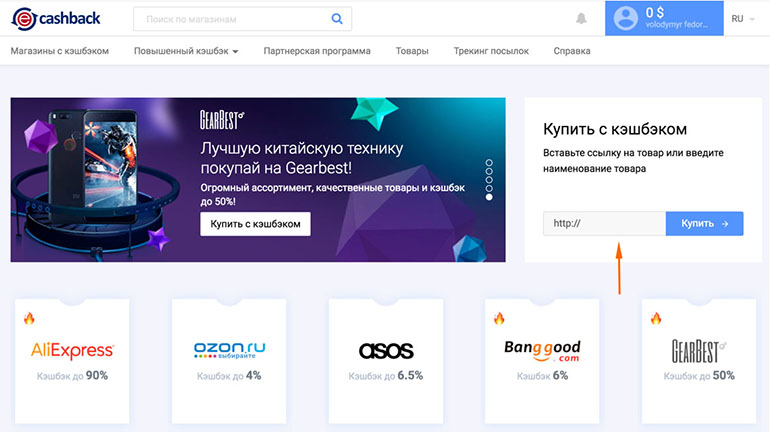Click the blue Купить button
Image resolution: width=770 pixels, height=432 pixels.
tap(704, 223)
